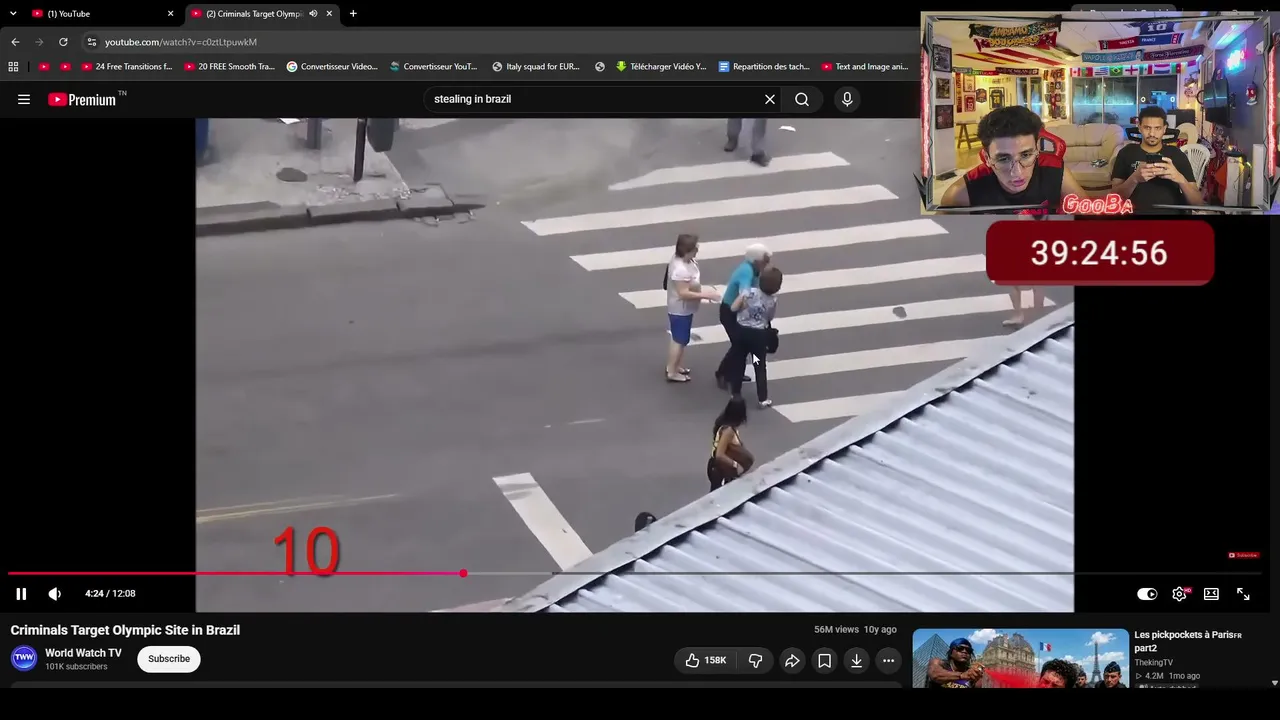Mute the tab via its speaker icon

pos(313,14)
